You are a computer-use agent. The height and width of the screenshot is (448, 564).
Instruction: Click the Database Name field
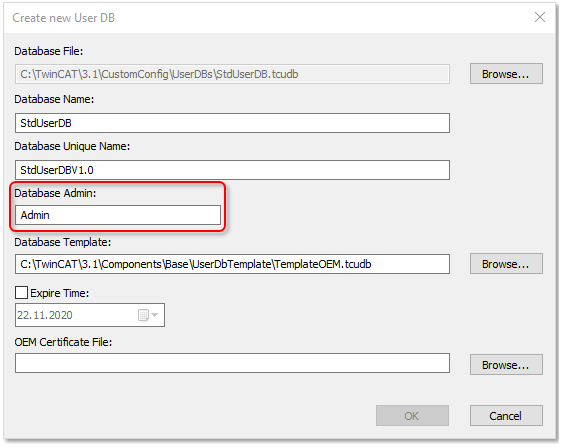click(232, 123)
